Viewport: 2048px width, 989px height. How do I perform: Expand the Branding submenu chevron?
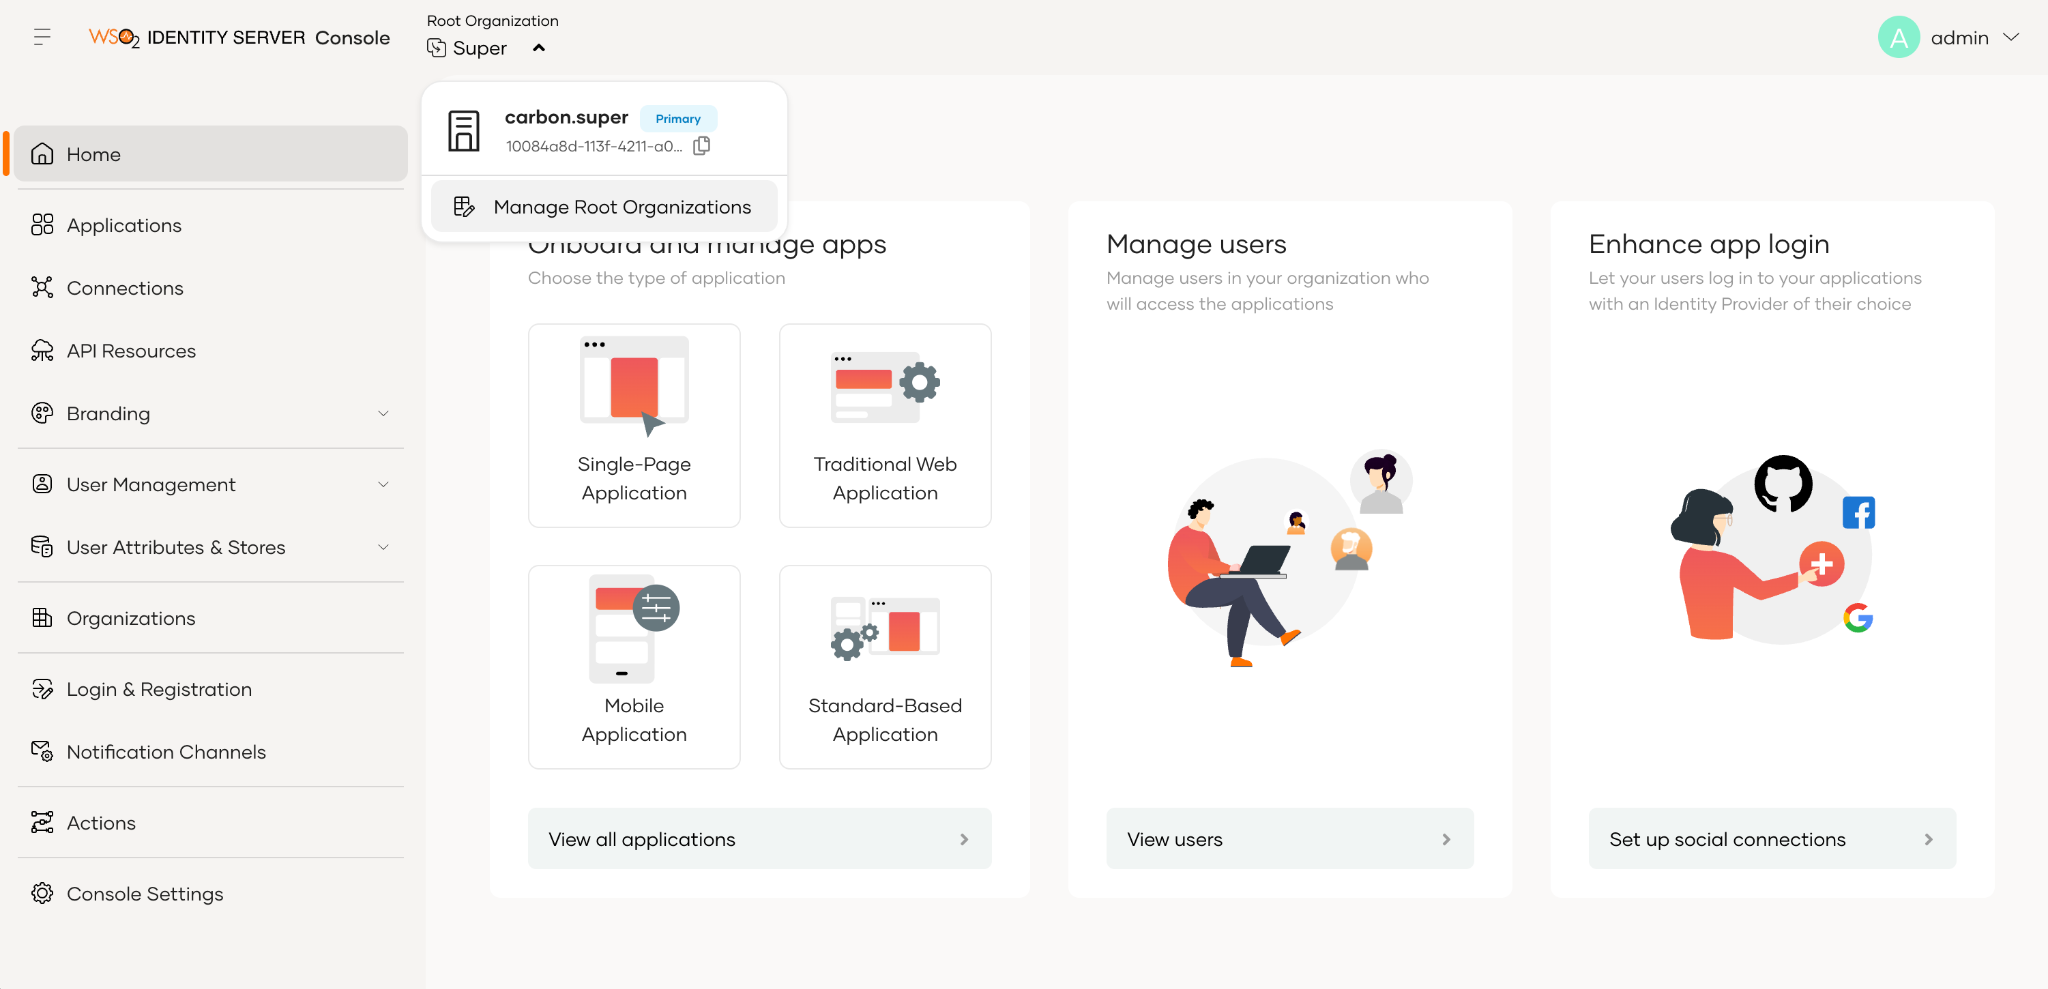click(383, 413)
